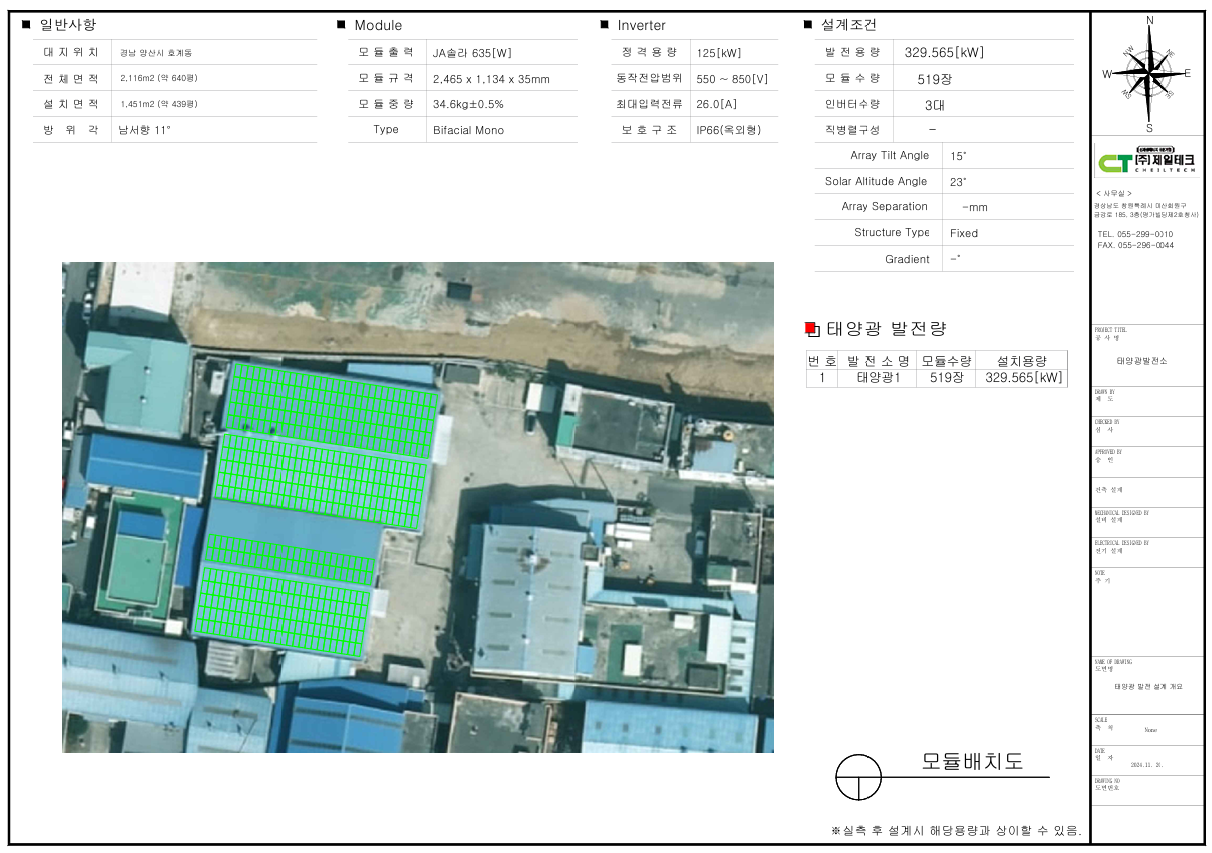The height and width of the screenshot is (853, 1212).
Task: Click the north compass rose icon
Action: pyautogui.click(x=1148, y=72)
